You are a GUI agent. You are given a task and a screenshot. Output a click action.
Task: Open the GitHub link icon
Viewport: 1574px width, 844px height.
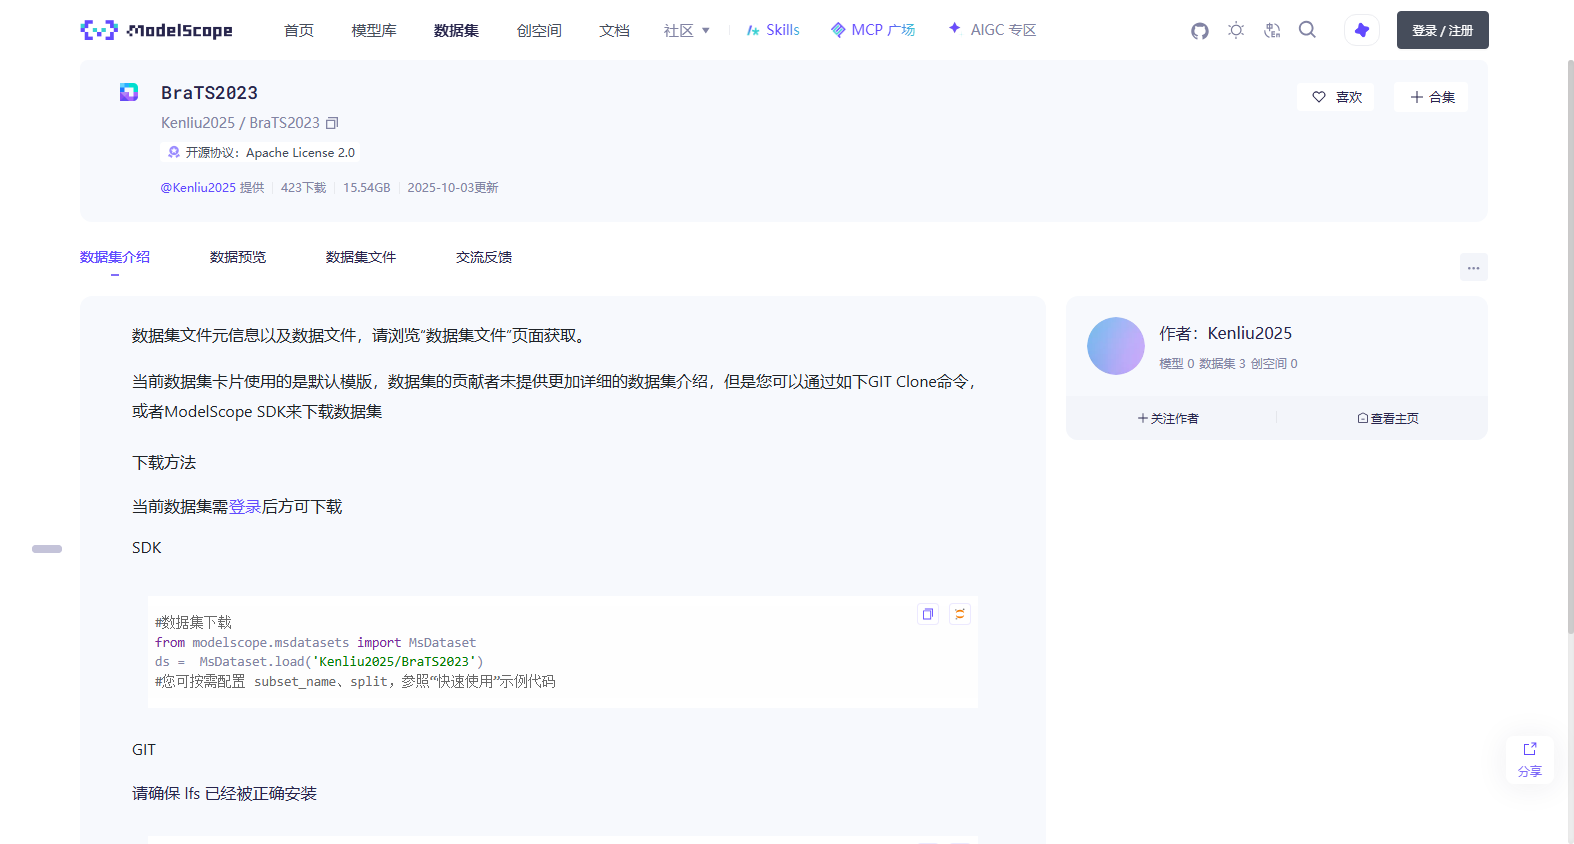point(1200,31)
